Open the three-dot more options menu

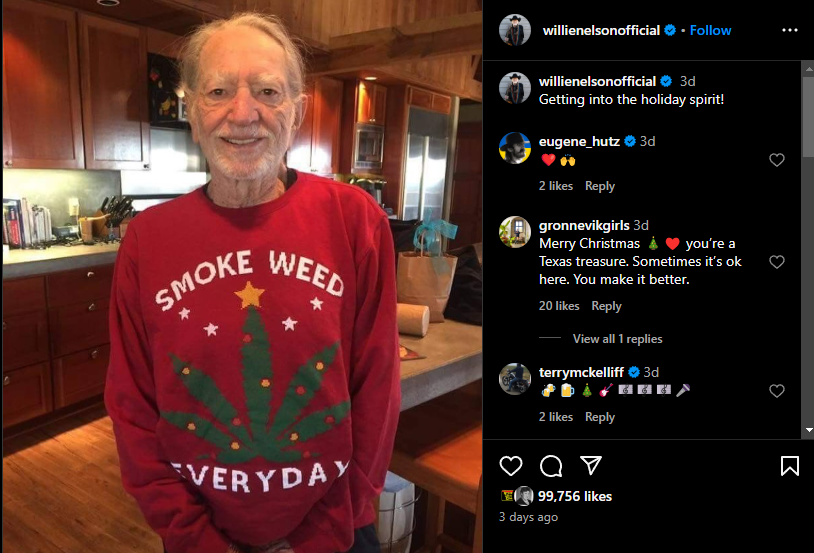790,30
